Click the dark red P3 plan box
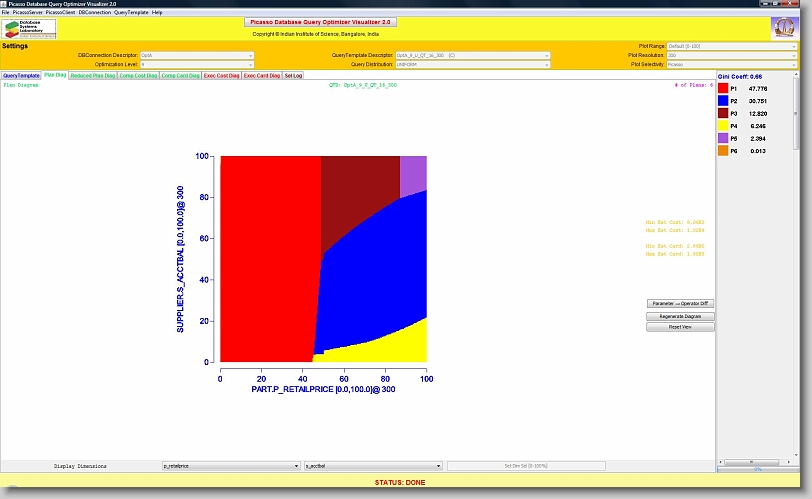The width and height of the screenshot is (812, 499). click(723, 113)
